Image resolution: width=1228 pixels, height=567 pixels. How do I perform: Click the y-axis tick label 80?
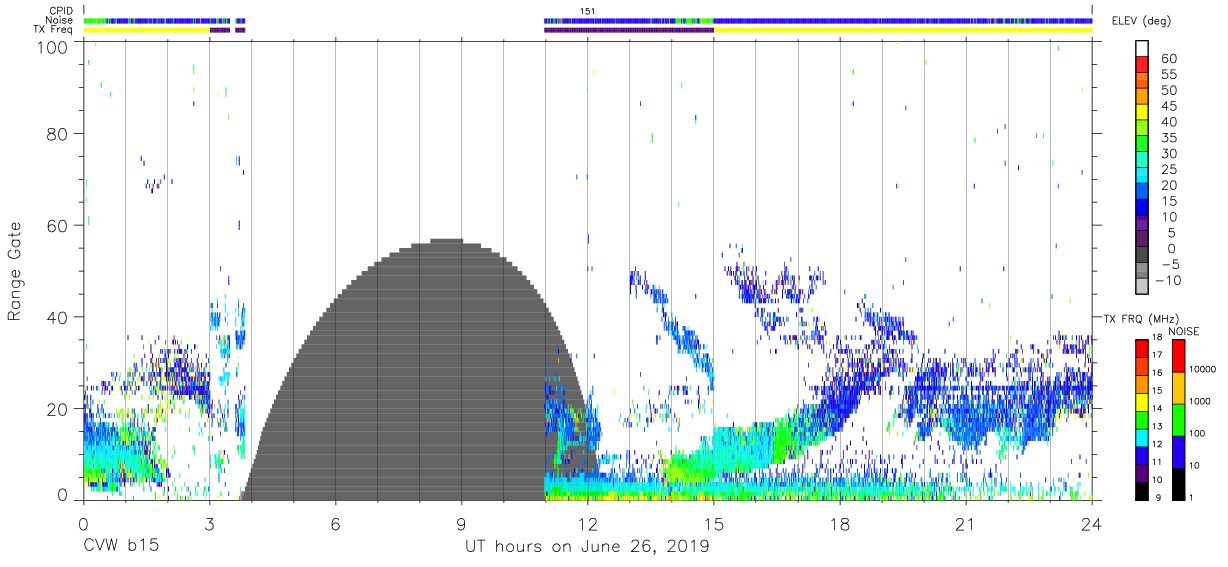pyautogui.click(x=57, y=134)
